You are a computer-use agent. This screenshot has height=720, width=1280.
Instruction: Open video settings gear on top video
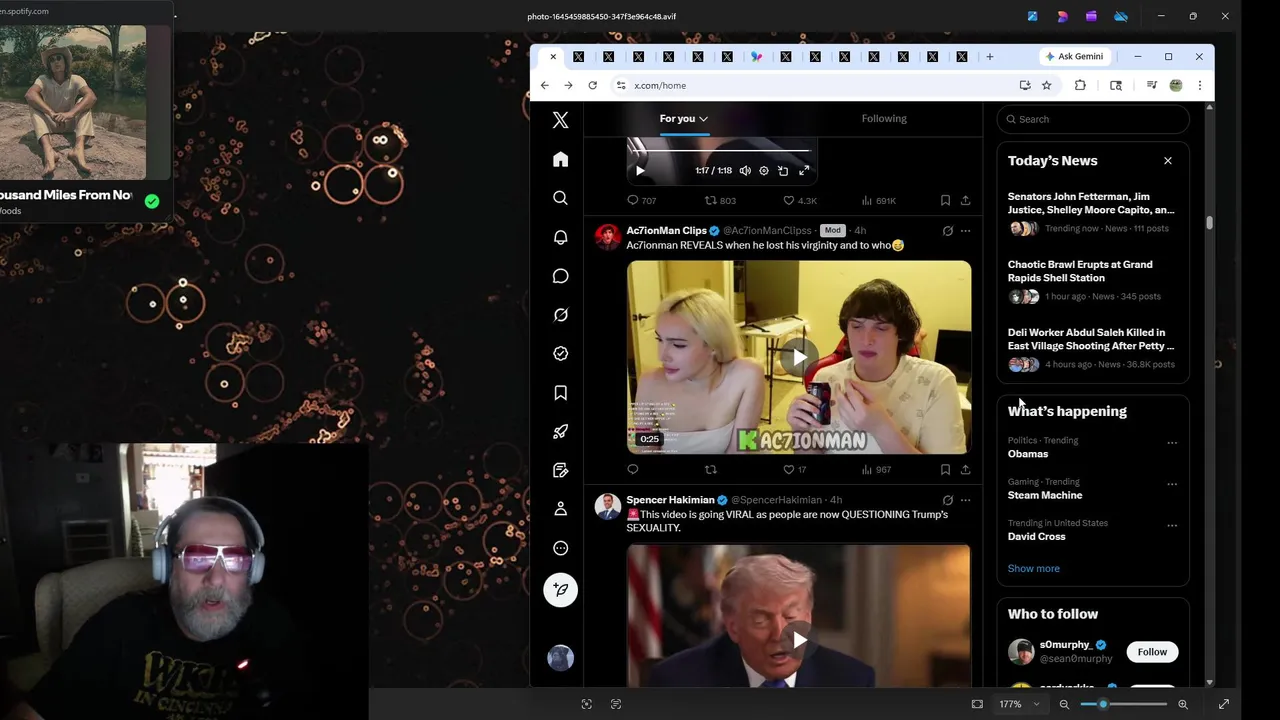[764, 171]
